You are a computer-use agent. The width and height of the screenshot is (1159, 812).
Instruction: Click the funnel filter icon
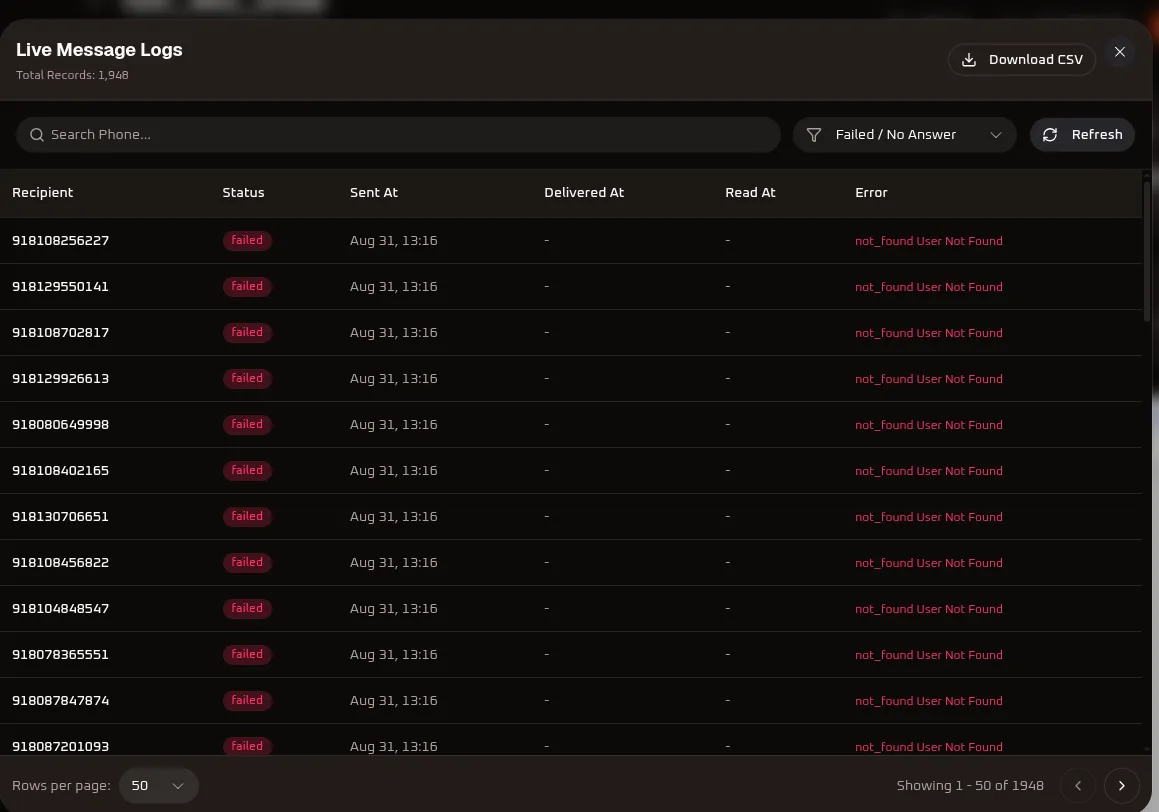tap(814, 134)
